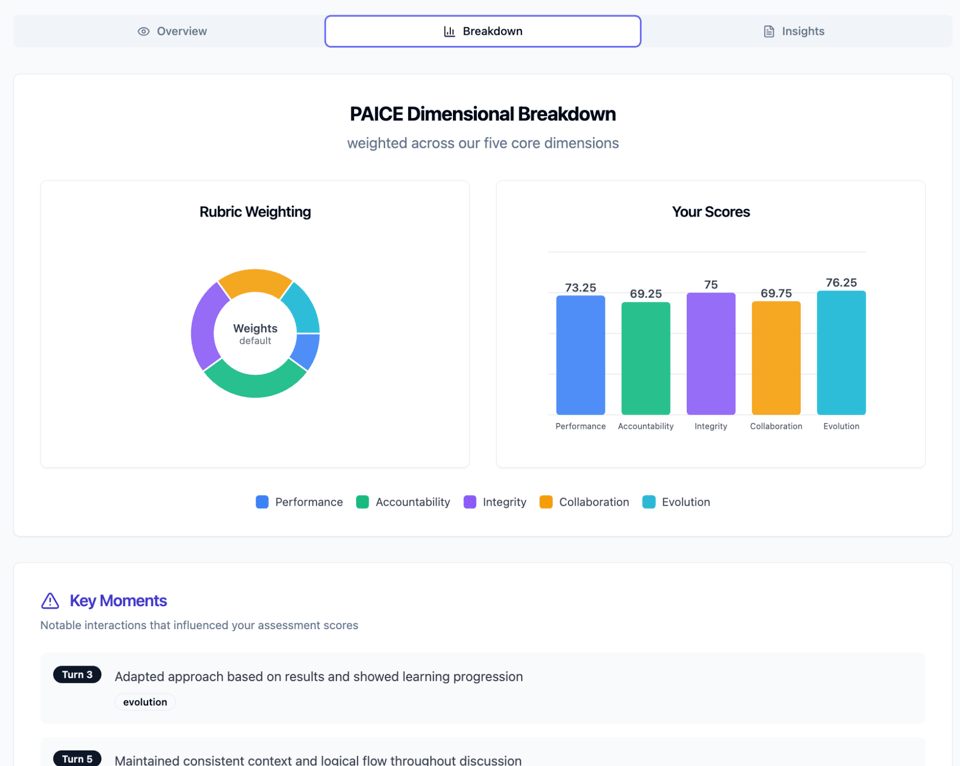Select the Breakdown tab
This screenshot has height=766, width=960.
(483, 31)
